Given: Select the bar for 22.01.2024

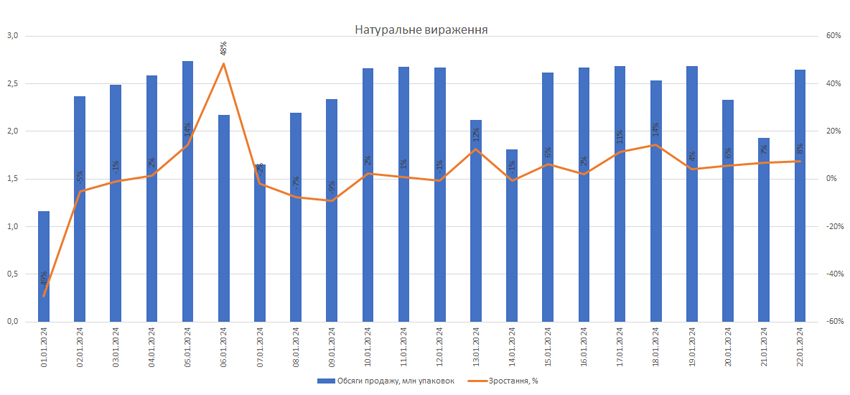Looking at the screenshot, I should click(800, 196).
